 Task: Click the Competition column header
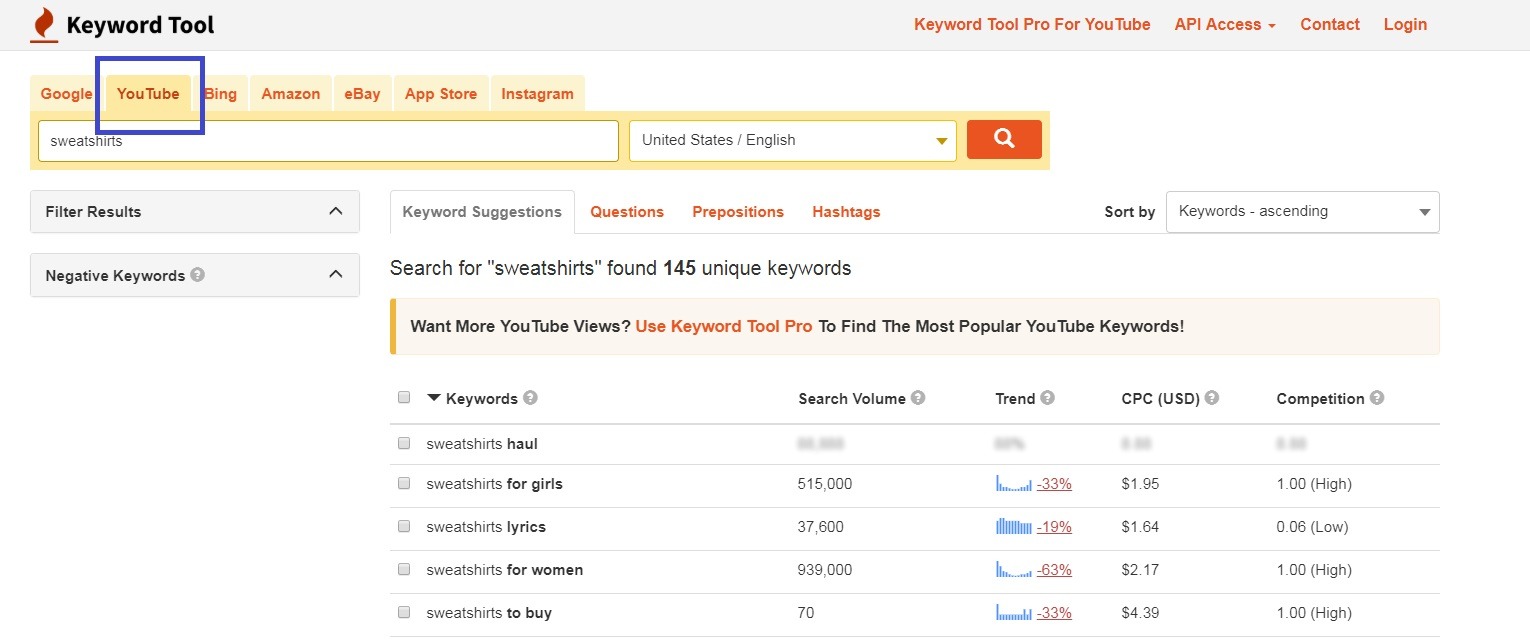click(1320, 398)
